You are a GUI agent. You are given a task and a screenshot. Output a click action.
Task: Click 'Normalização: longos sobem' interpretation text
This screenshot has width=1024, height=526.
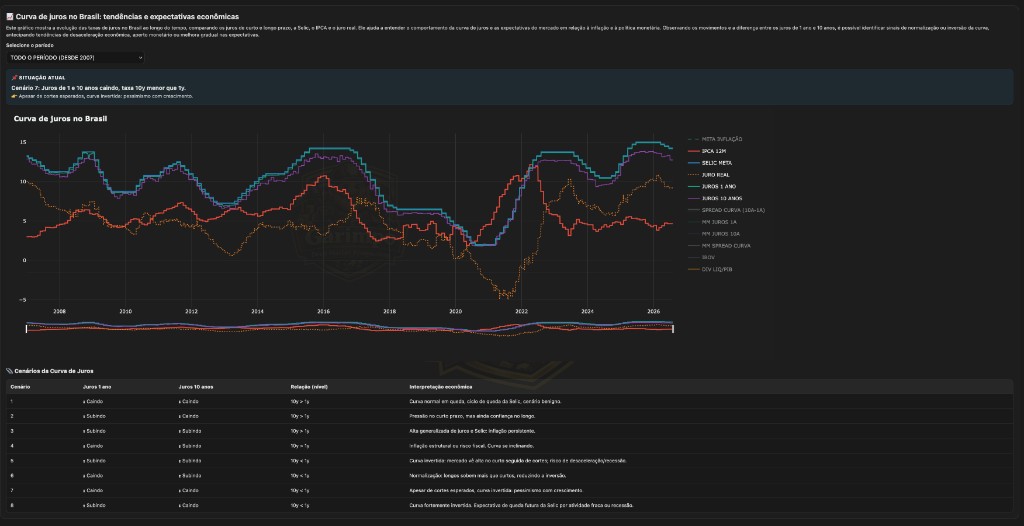[x=487, y=476]
